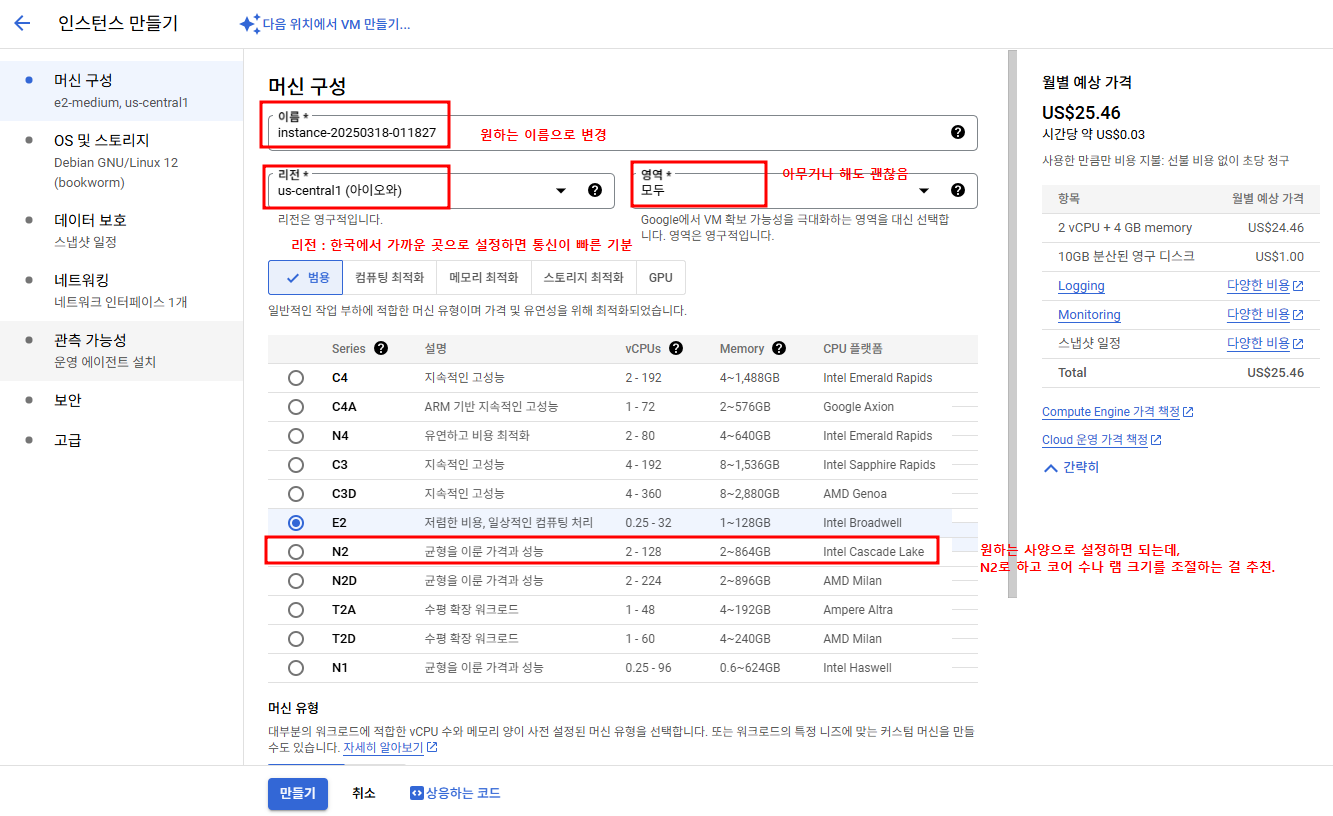Click external link icon in 스냅샷 일정 row
The height and width of the screenshot is (816, 1333).
[x=1298, y=344]
